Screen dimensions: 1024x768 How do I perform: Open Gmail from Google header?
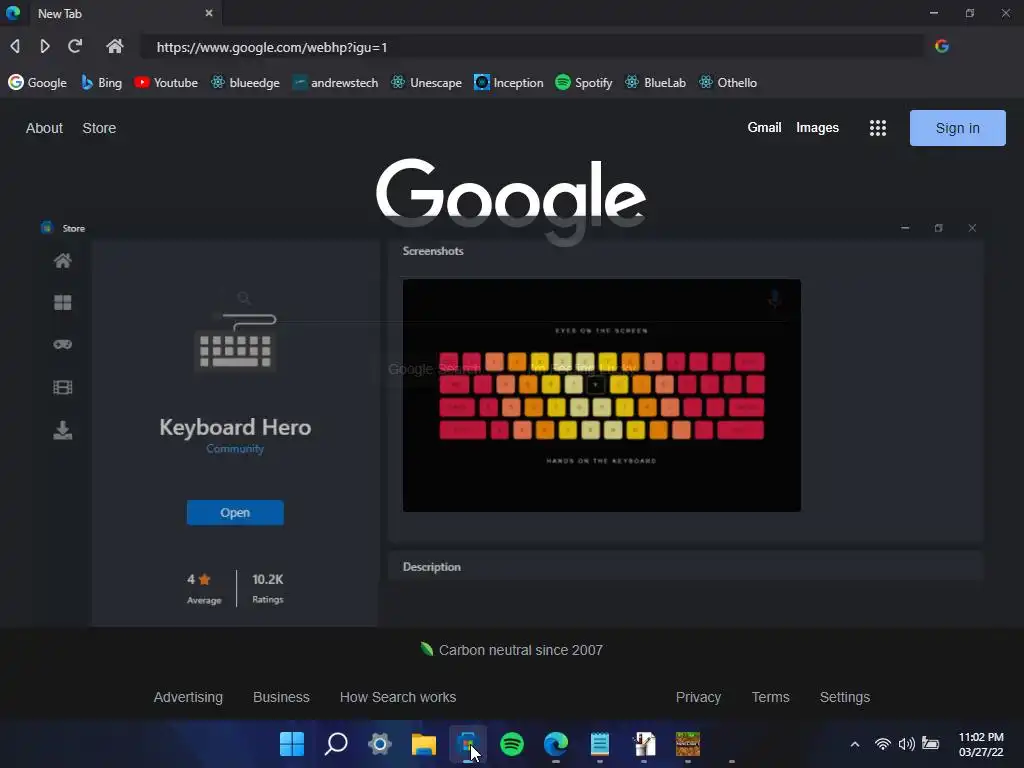tap(764, 127)
